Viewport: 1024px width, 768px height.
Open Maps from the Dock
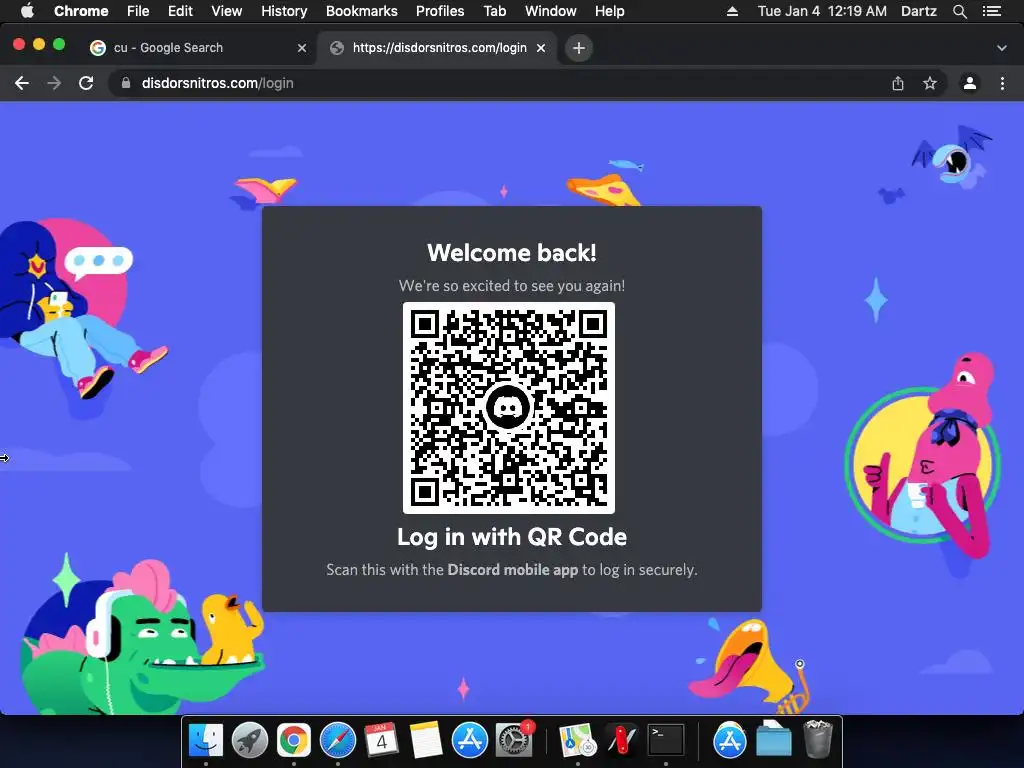click(x=577, y=741)
